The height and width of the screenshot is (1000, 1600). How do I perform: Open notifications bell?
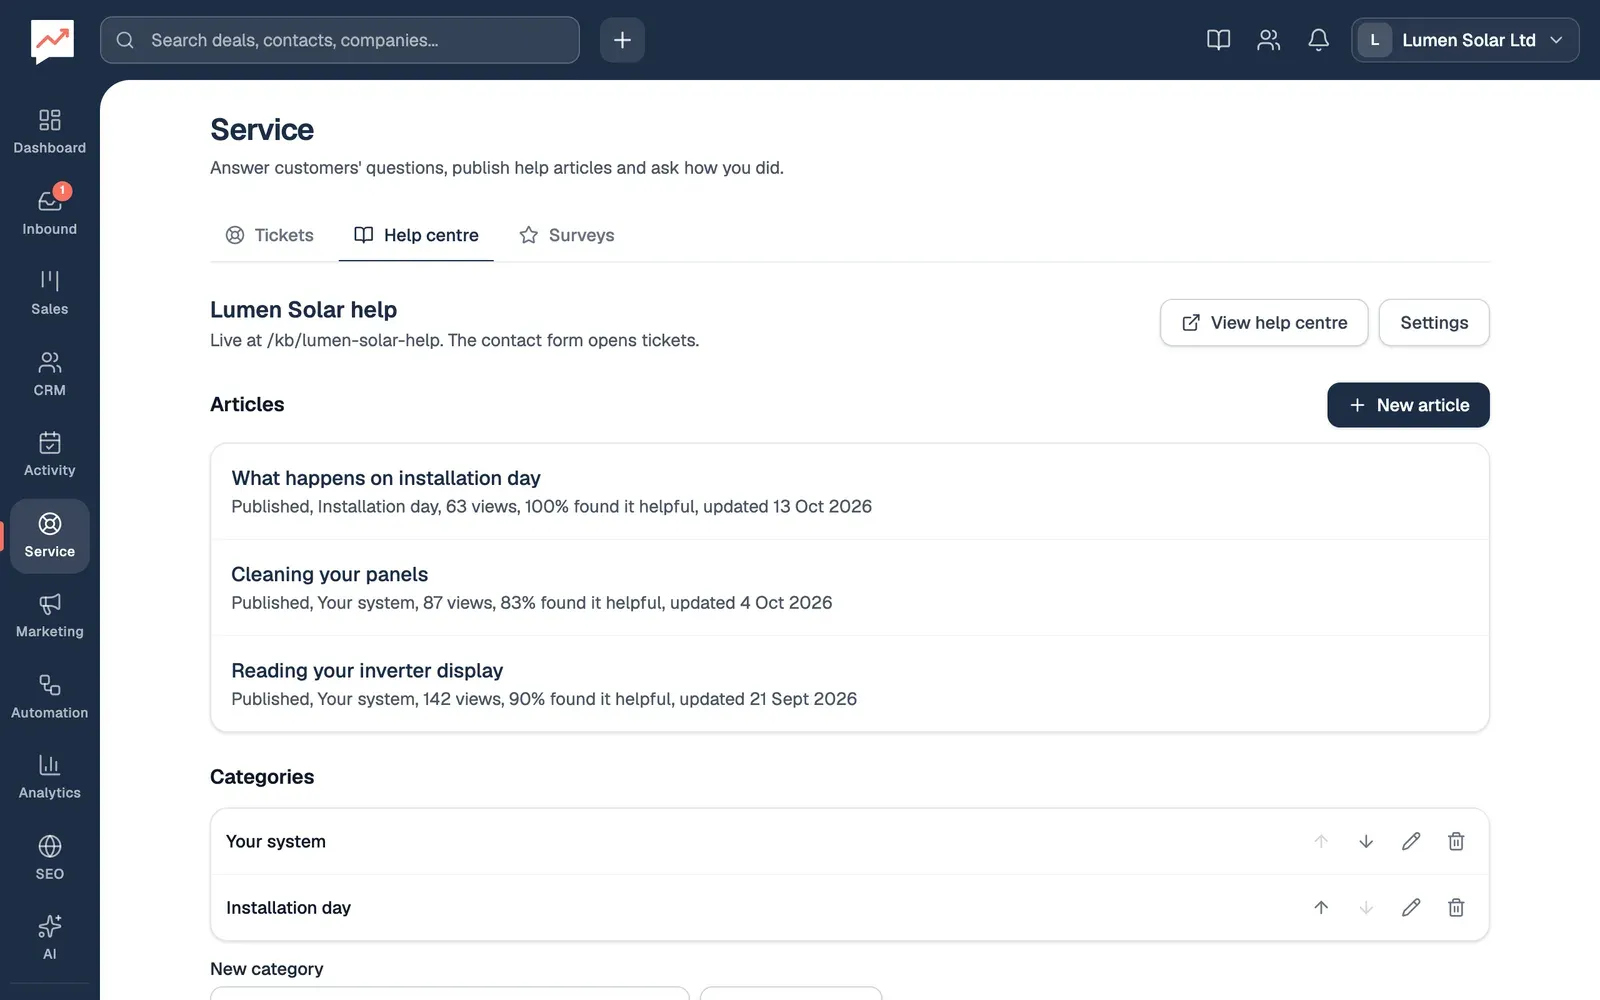[x=1318, y=40]
